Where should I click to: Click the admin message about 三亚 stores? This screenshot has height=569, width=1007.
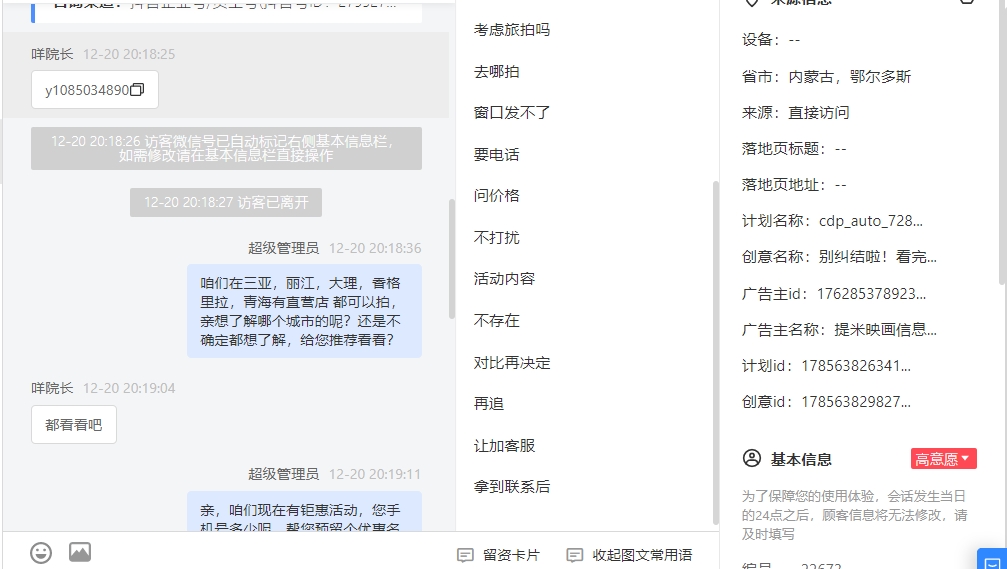coord(304,311)
